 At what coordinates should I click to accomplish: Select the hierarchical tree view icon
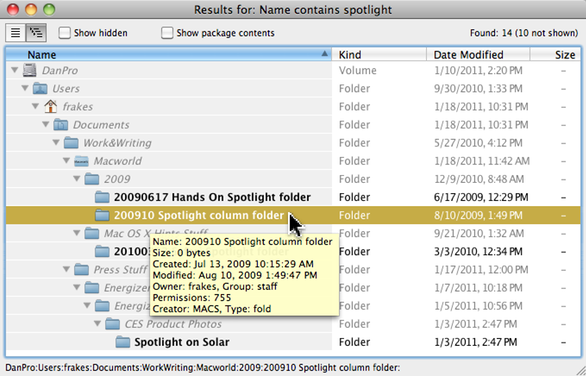pyautogui.click(x=36, y=33)
